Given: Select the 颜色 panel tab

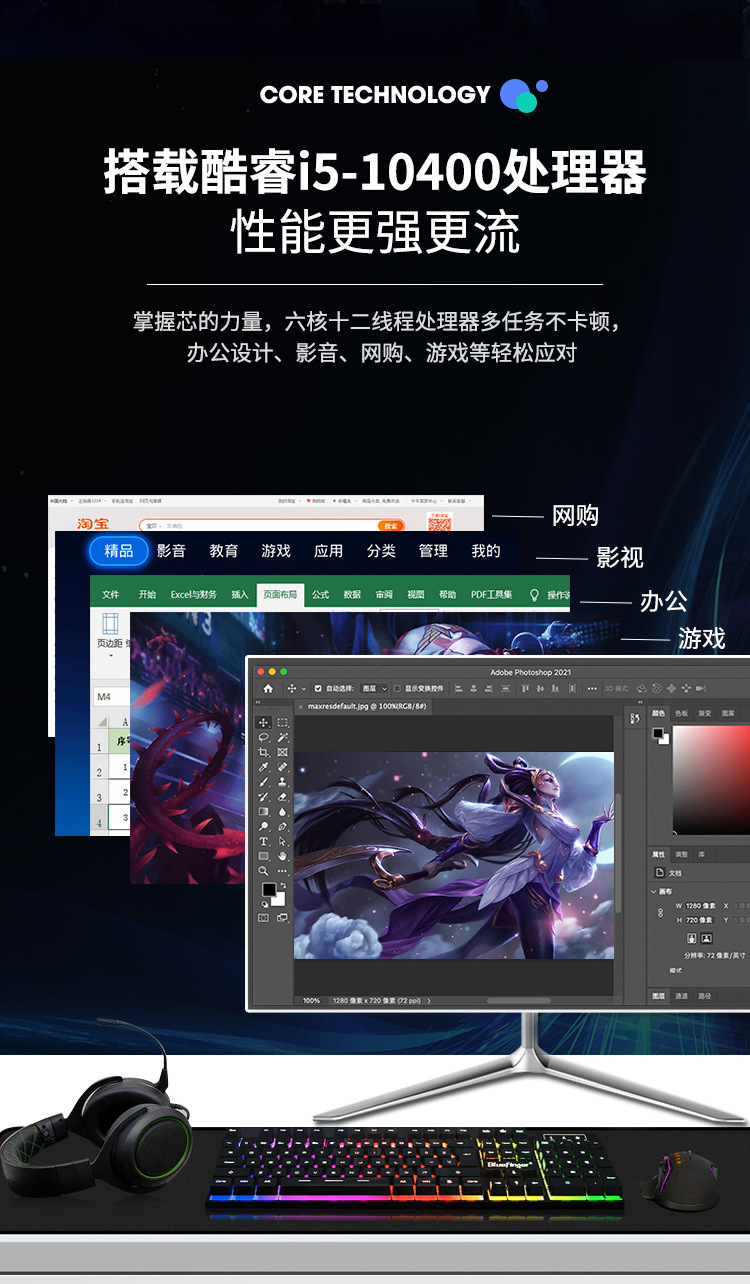Looking at the screenshot, I should click(x=659, y=713).
